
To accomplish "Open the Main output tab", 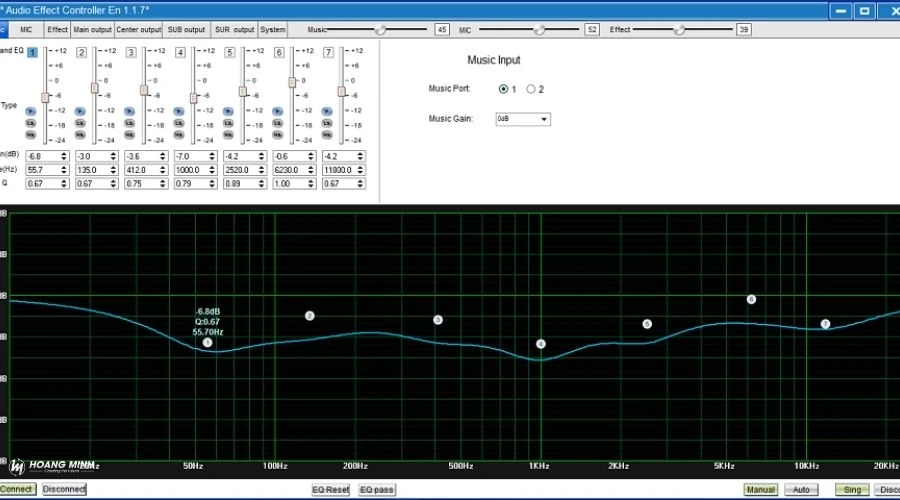I will [92, 30].
